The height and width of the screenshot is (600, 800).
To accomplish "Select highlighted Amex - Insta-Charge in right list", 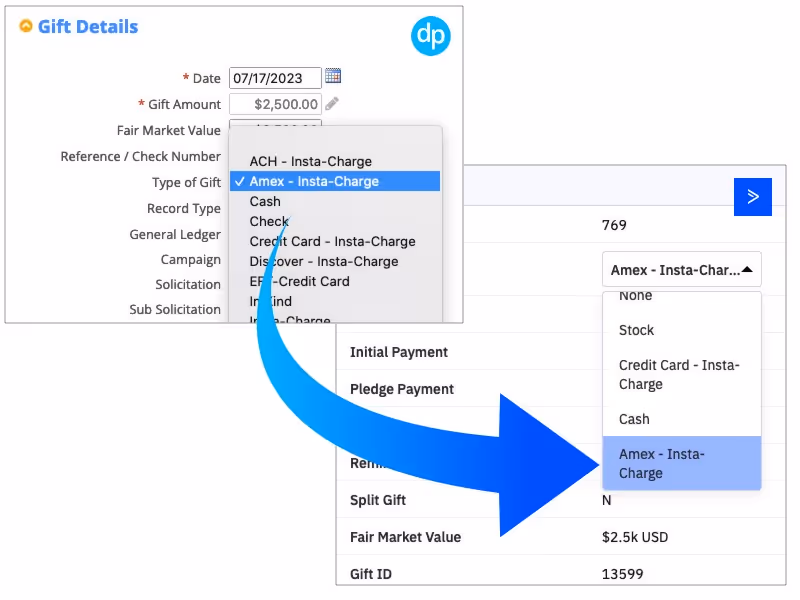I will 682,463.
